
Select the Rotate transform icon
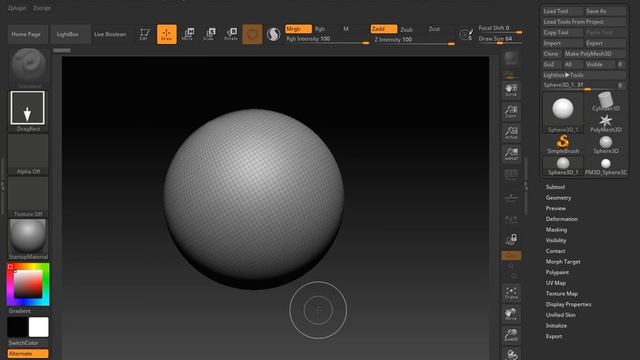click(231, 34)
